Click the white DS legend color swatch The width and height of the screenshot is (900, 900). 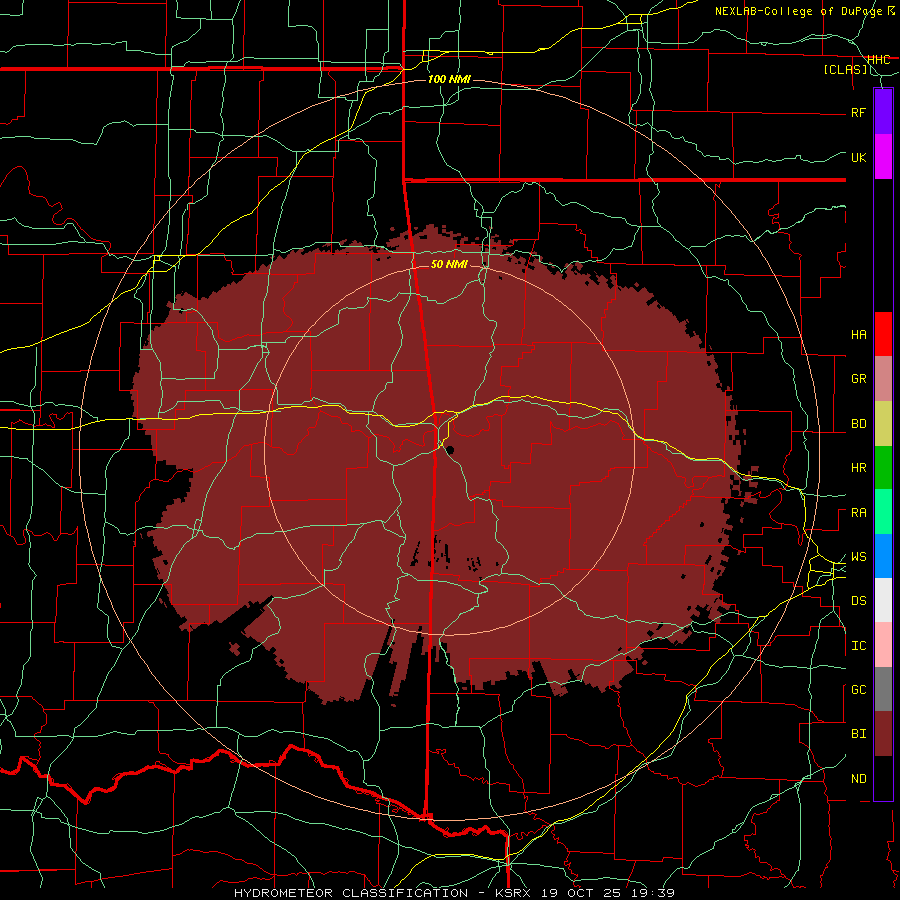[883, 600]
